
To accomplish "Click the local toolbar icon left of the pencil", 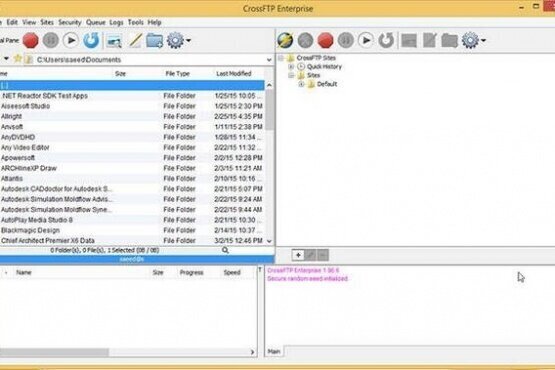I will (114, 41).
